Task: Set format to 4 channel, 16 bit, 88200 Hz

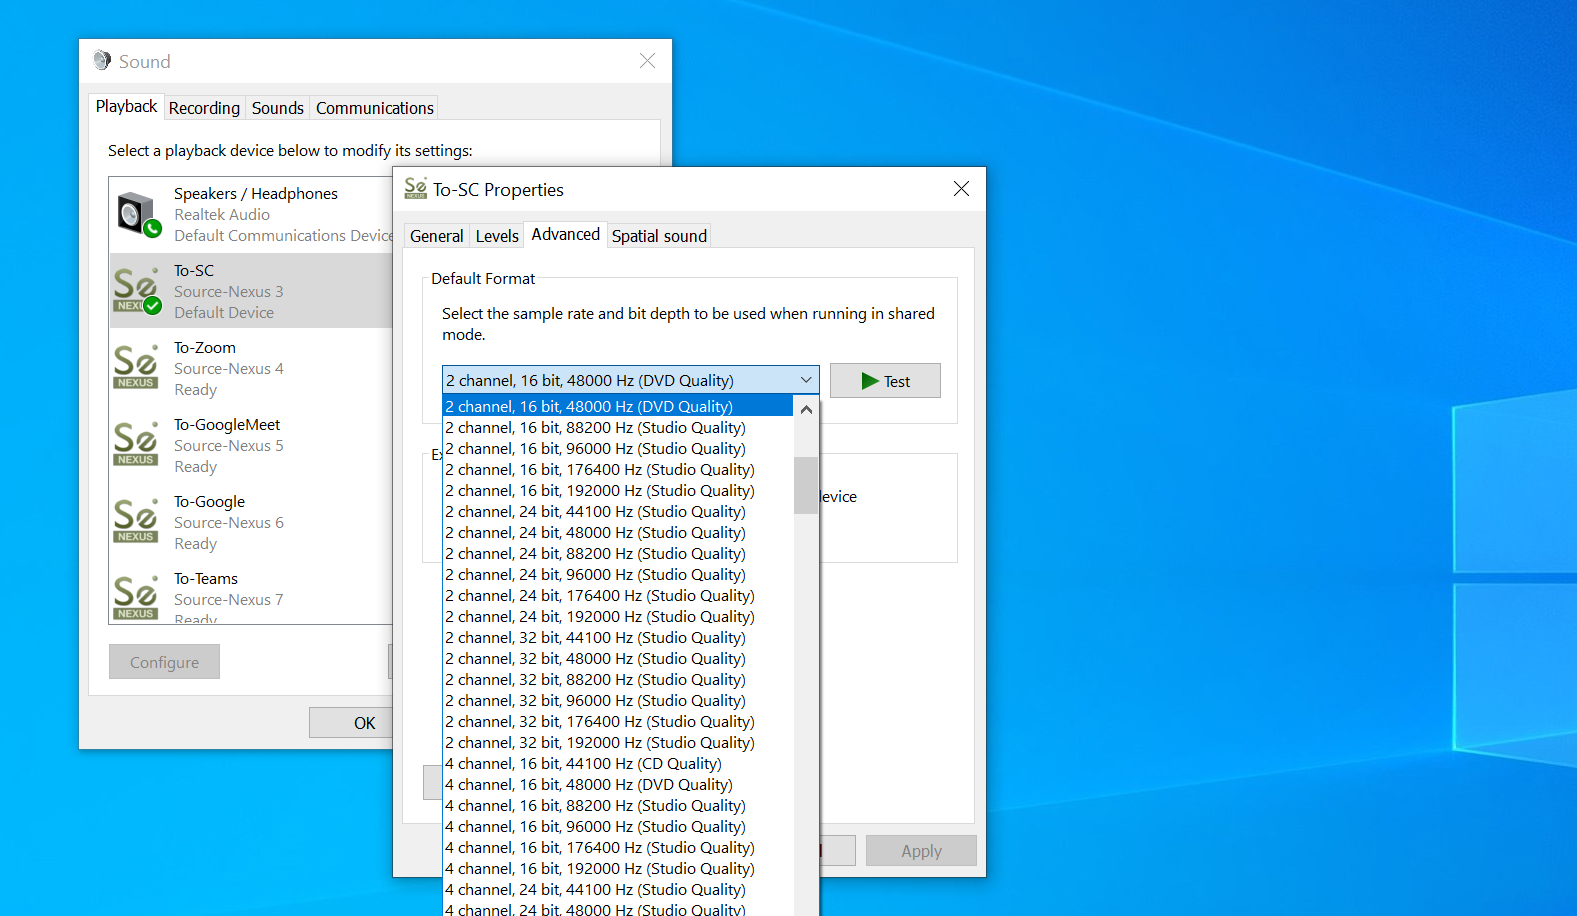Action: point(618,805)
